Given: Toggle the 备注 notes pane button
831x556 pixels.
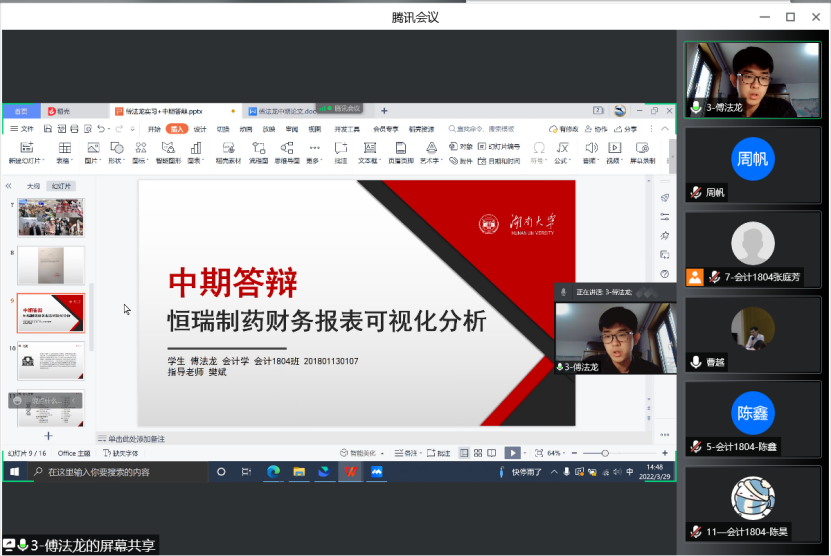Looking at the screenshot, I should click(406, 453).
